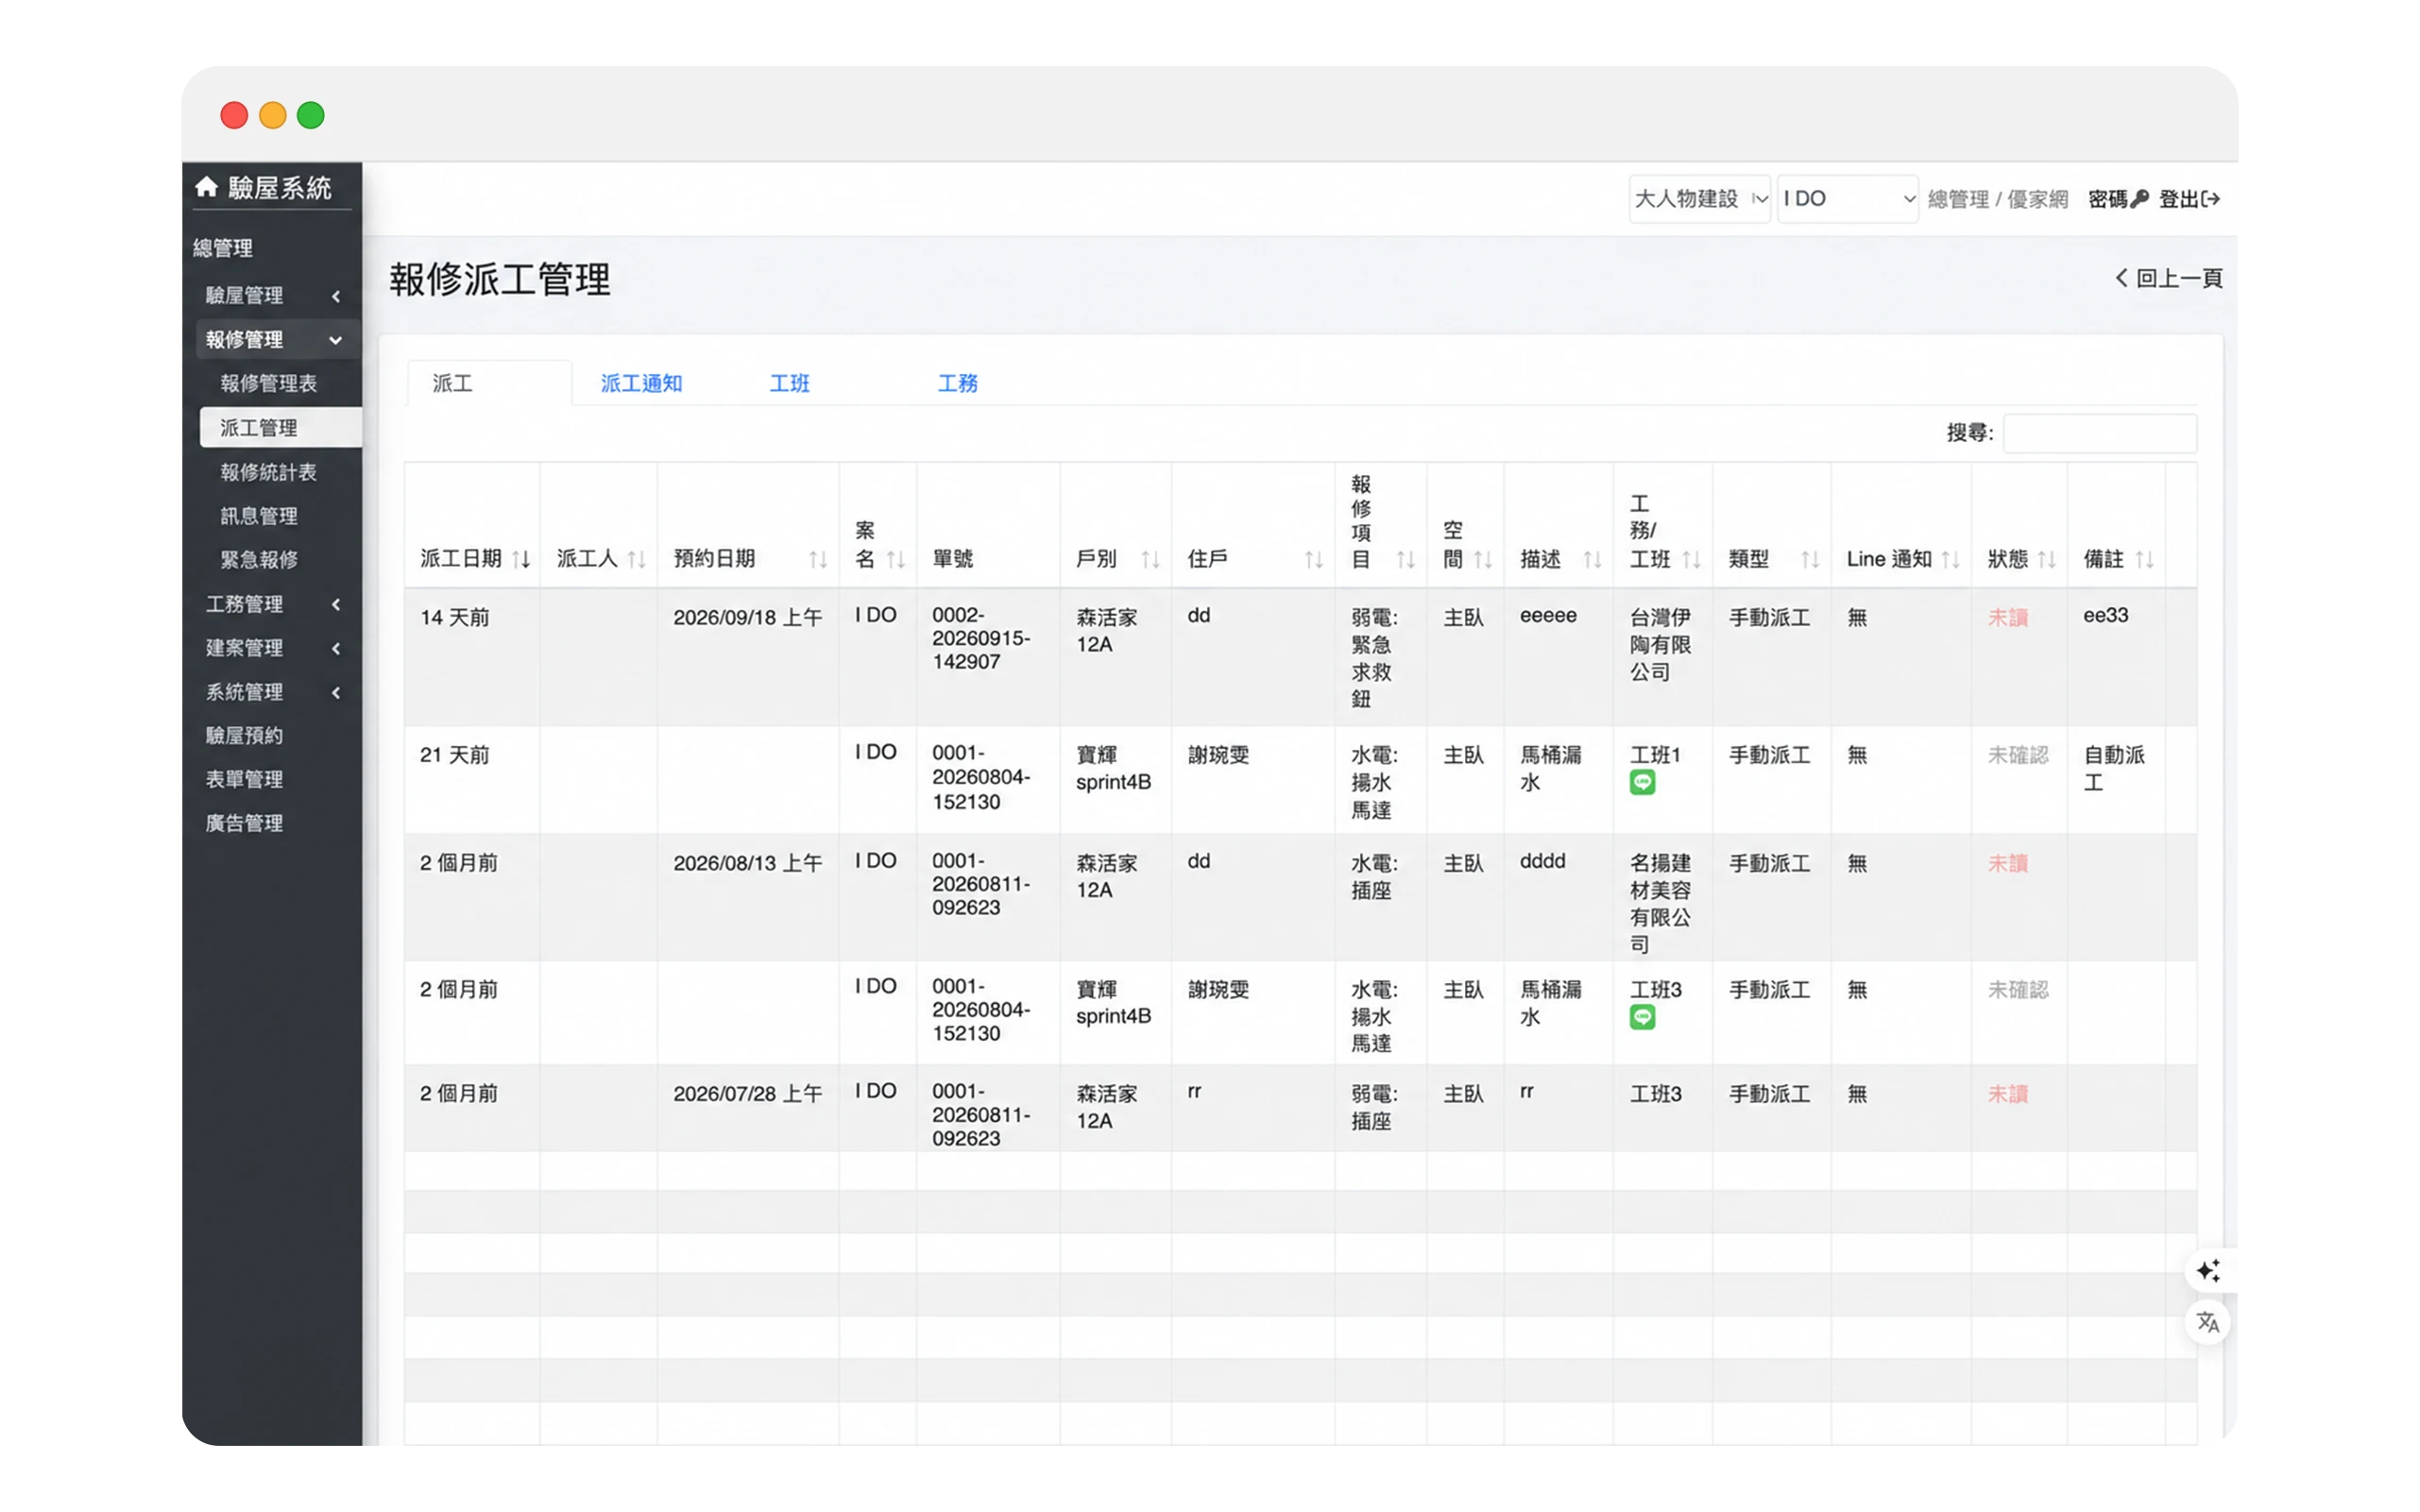Sort by 空間 column arrows
Viewport: 2420px width, 1512px height.
[x=1482, y=560]
